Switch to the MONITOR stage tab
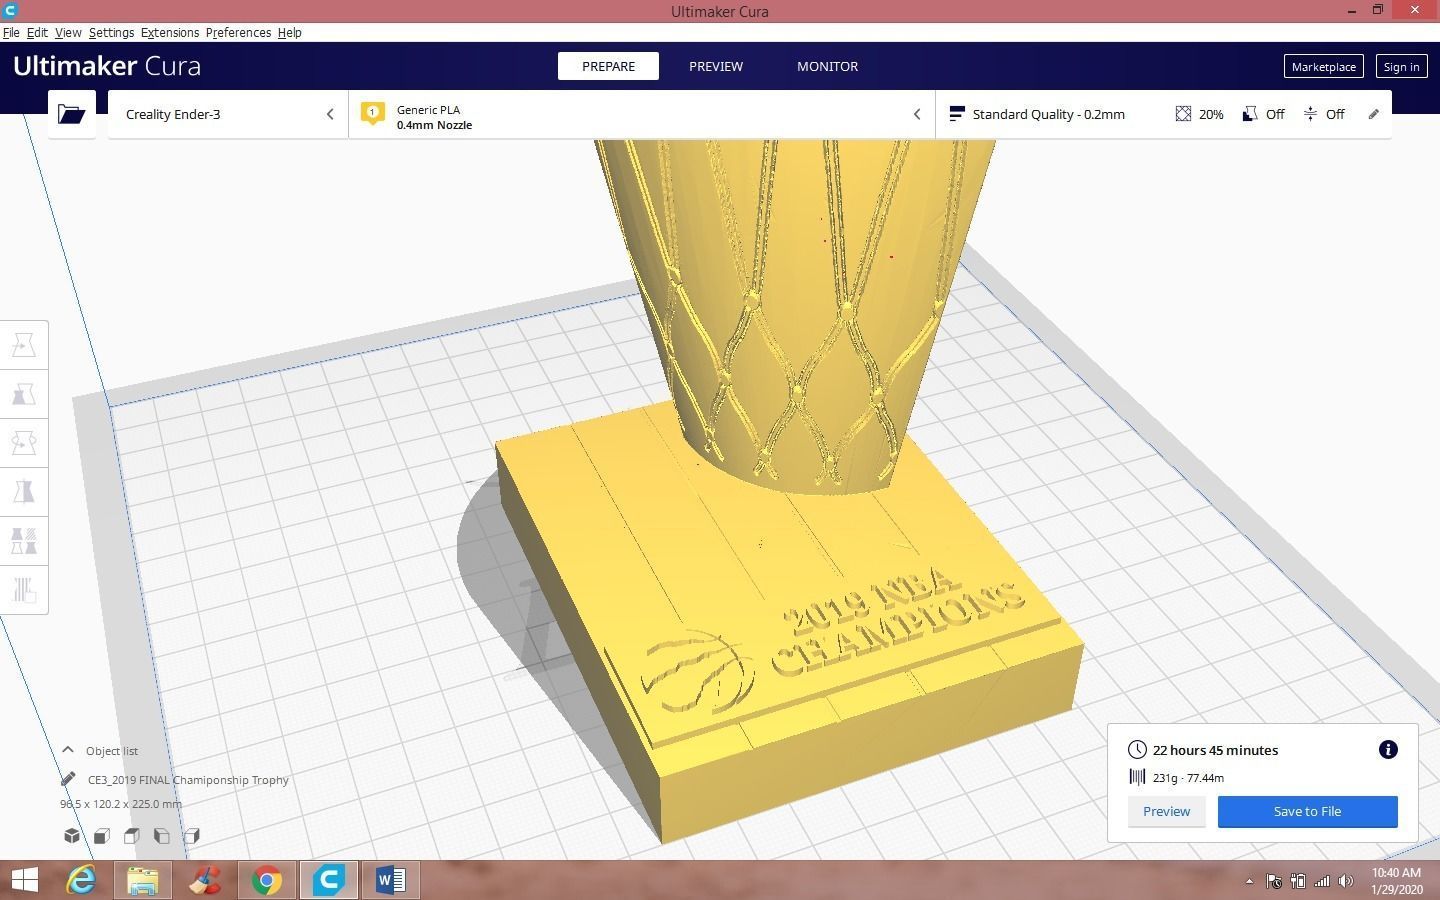The image size is (1440, 900). coord(827,66)
